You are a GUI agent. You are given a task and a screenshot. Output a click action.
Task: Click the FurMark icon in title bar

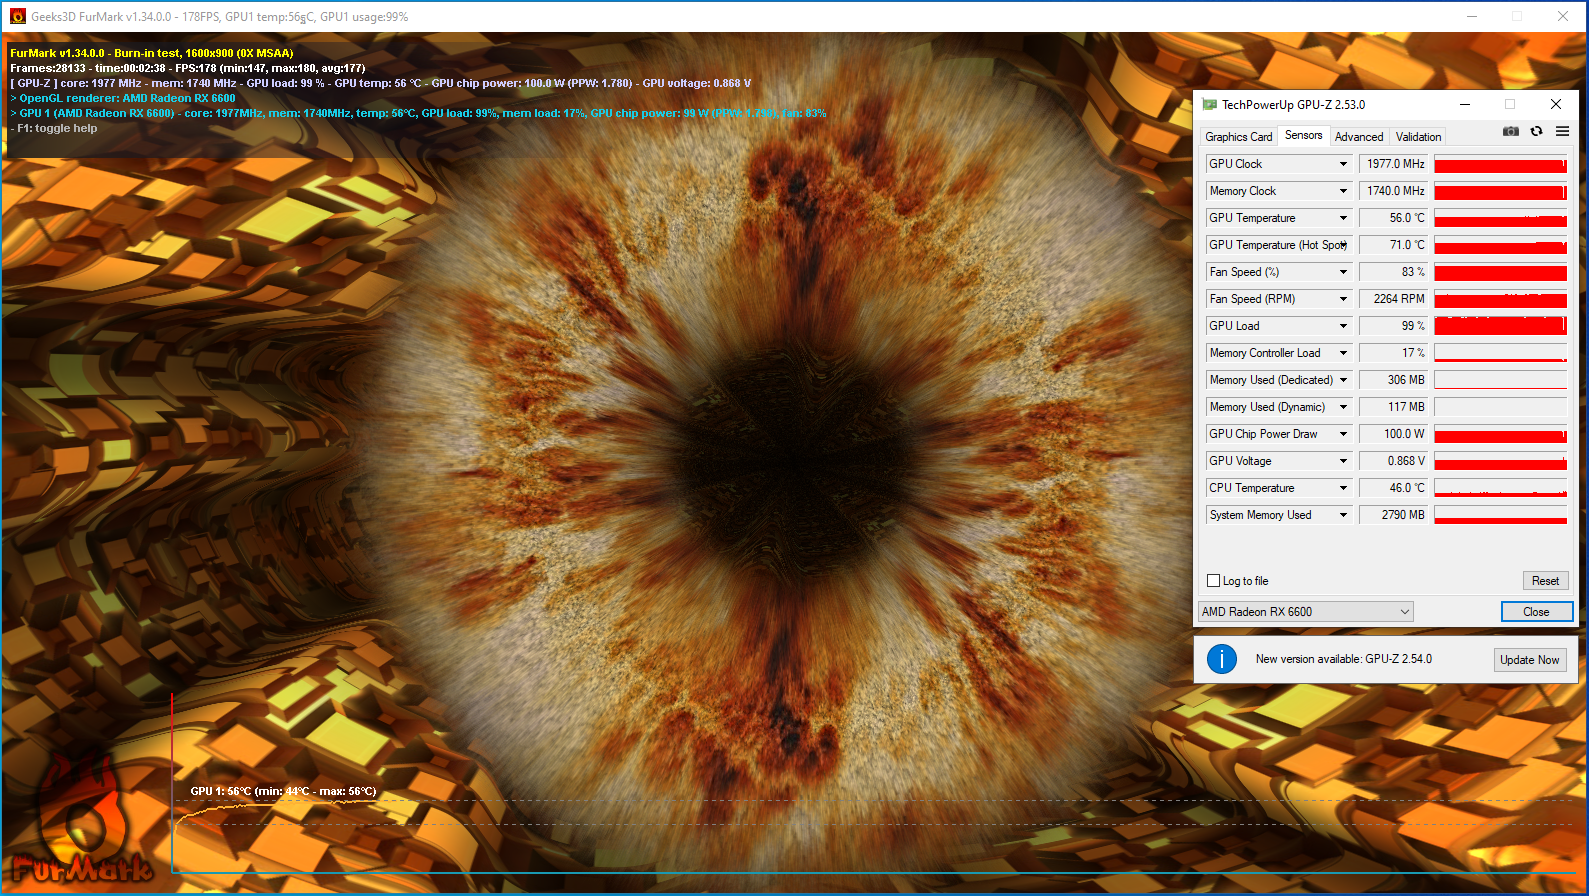[x=17, y=16]
